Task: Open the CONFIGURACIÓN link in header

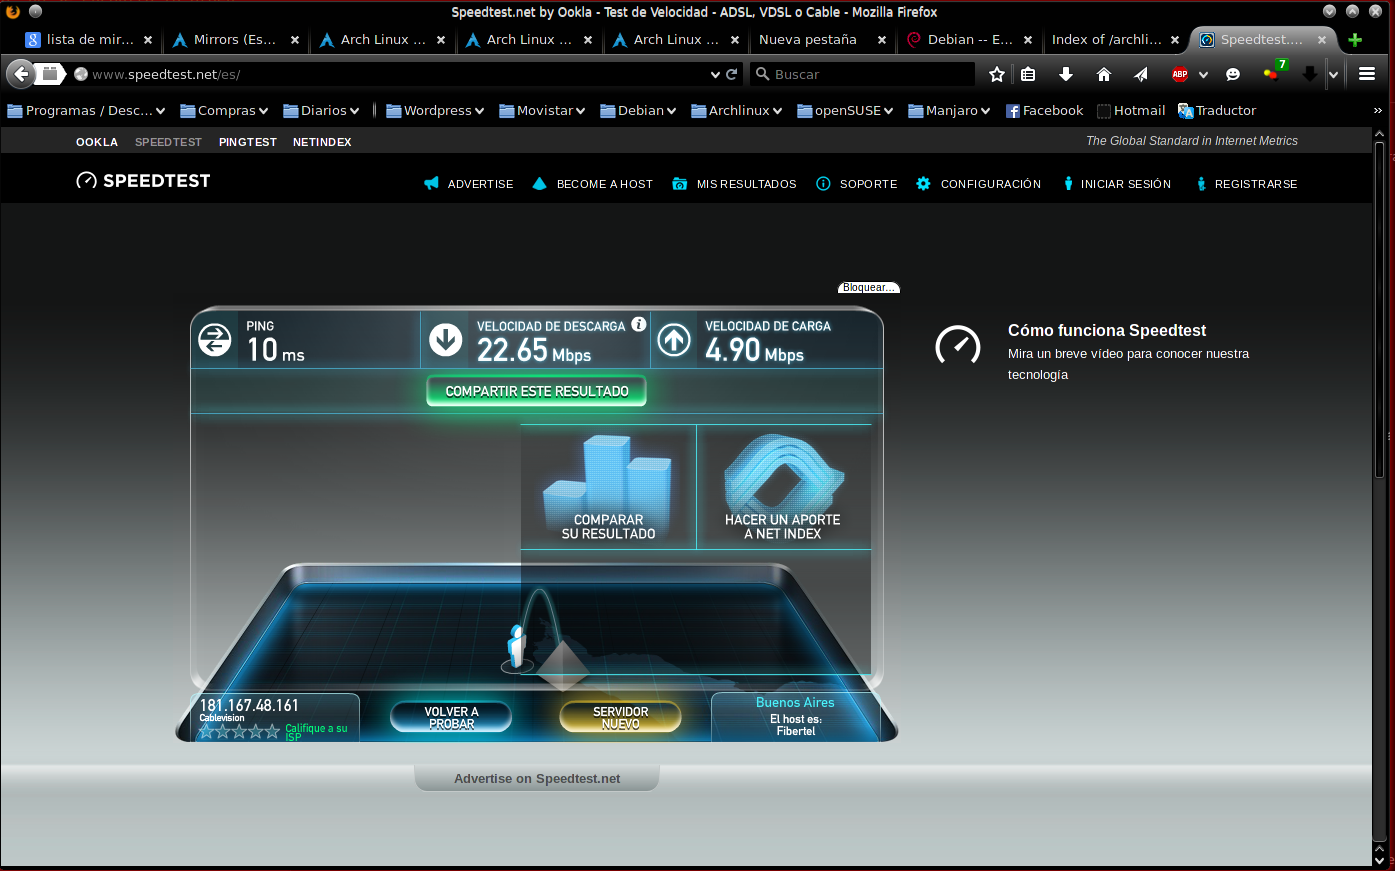Action: click(x=979, y=184)
